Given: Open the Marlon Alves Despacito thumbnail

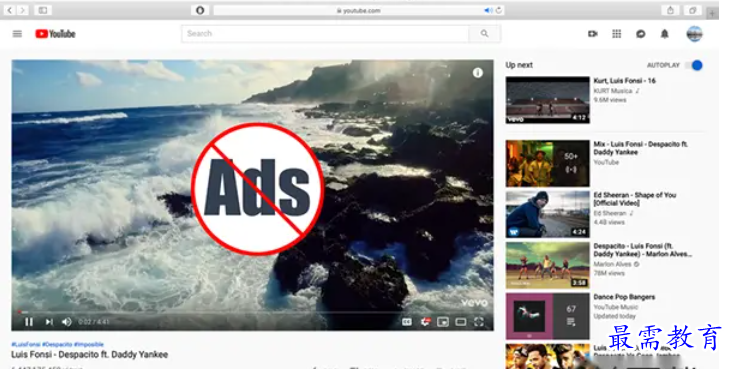Looking at the screenshot, I should coord(548,265).
